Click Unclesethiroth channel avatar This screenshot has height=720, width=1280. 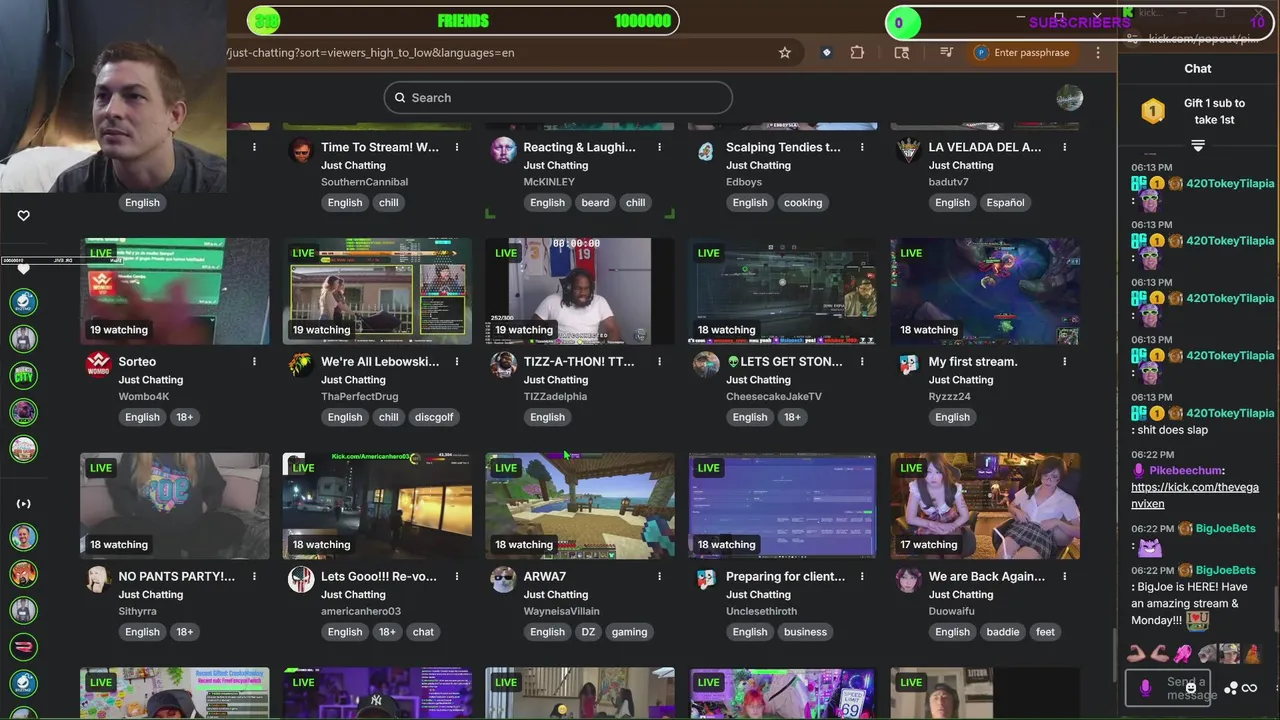[x=706, y=579]
